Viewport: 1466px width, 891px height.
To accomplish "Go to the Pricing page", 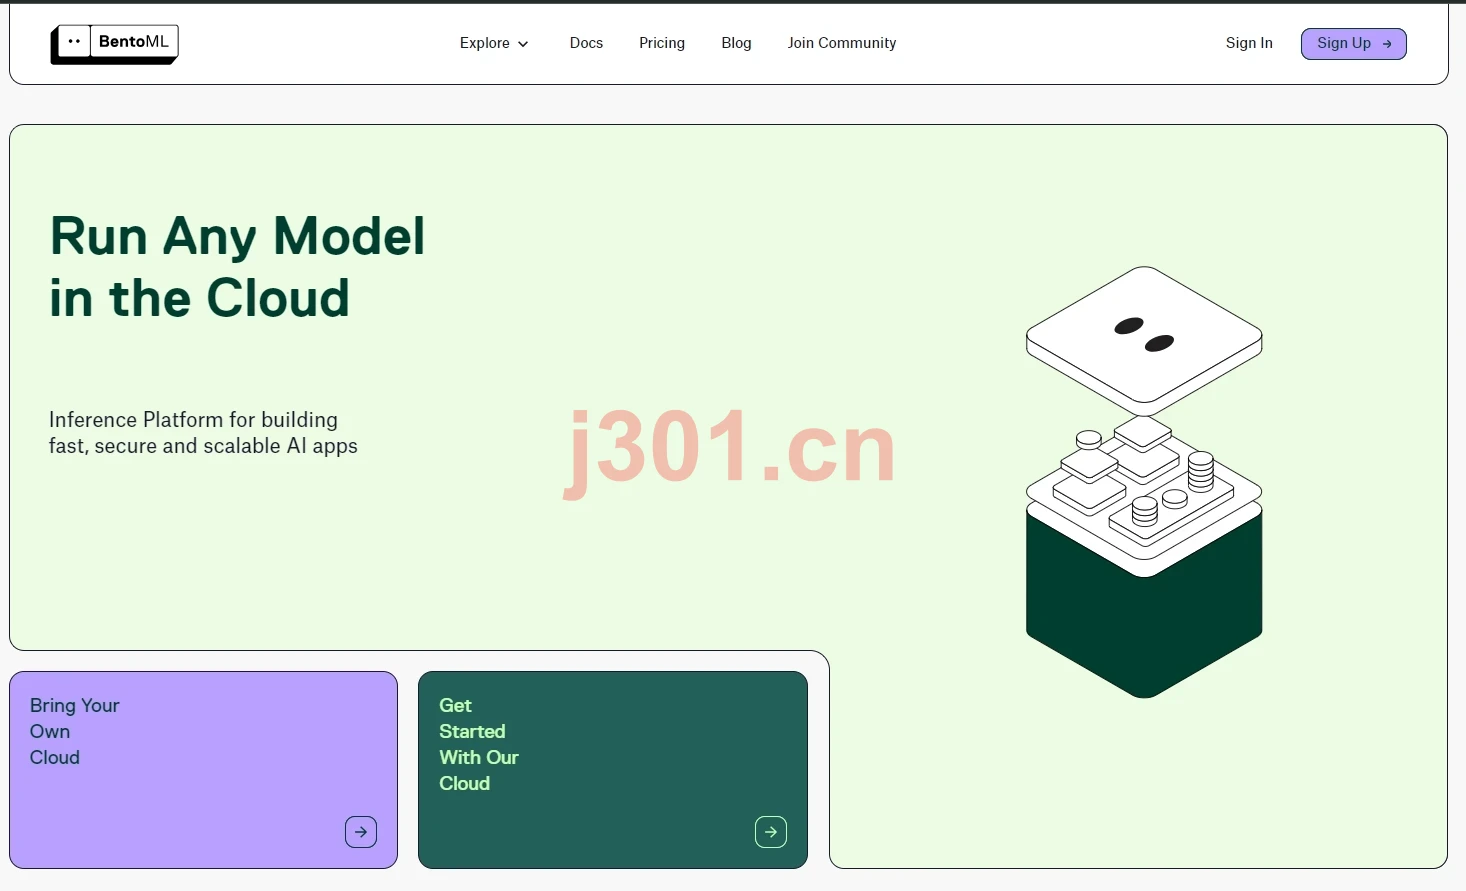I will [x=662, y=43].
